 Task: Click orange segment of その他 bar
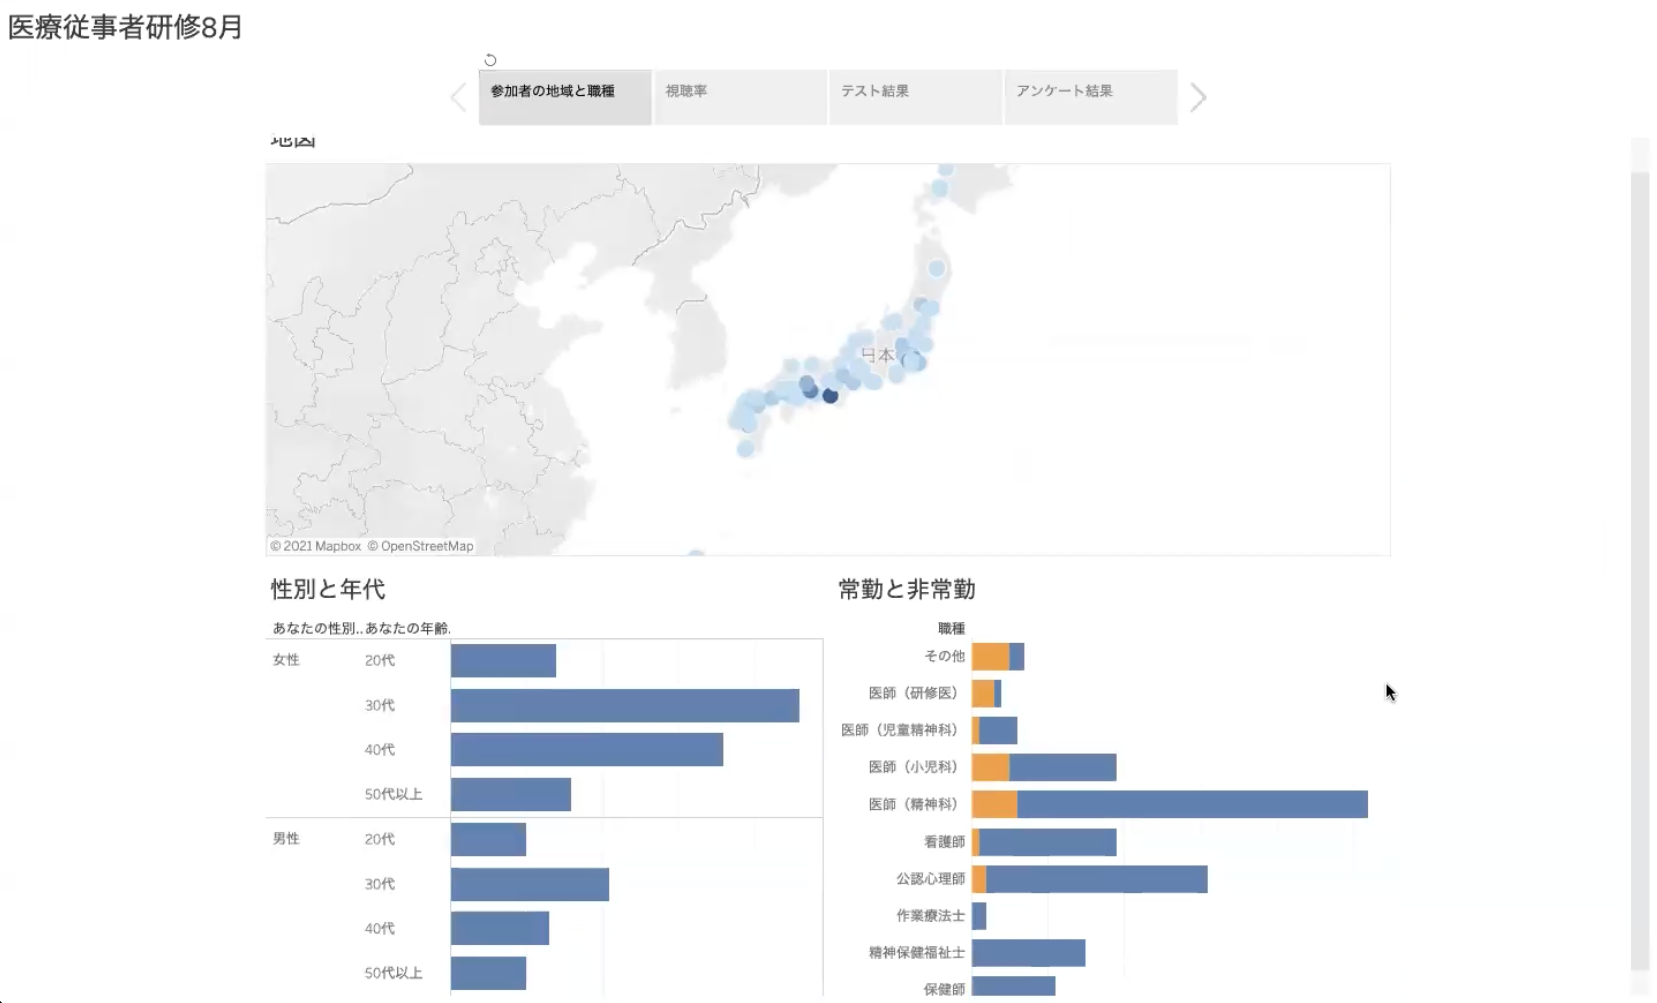[990, 657]
